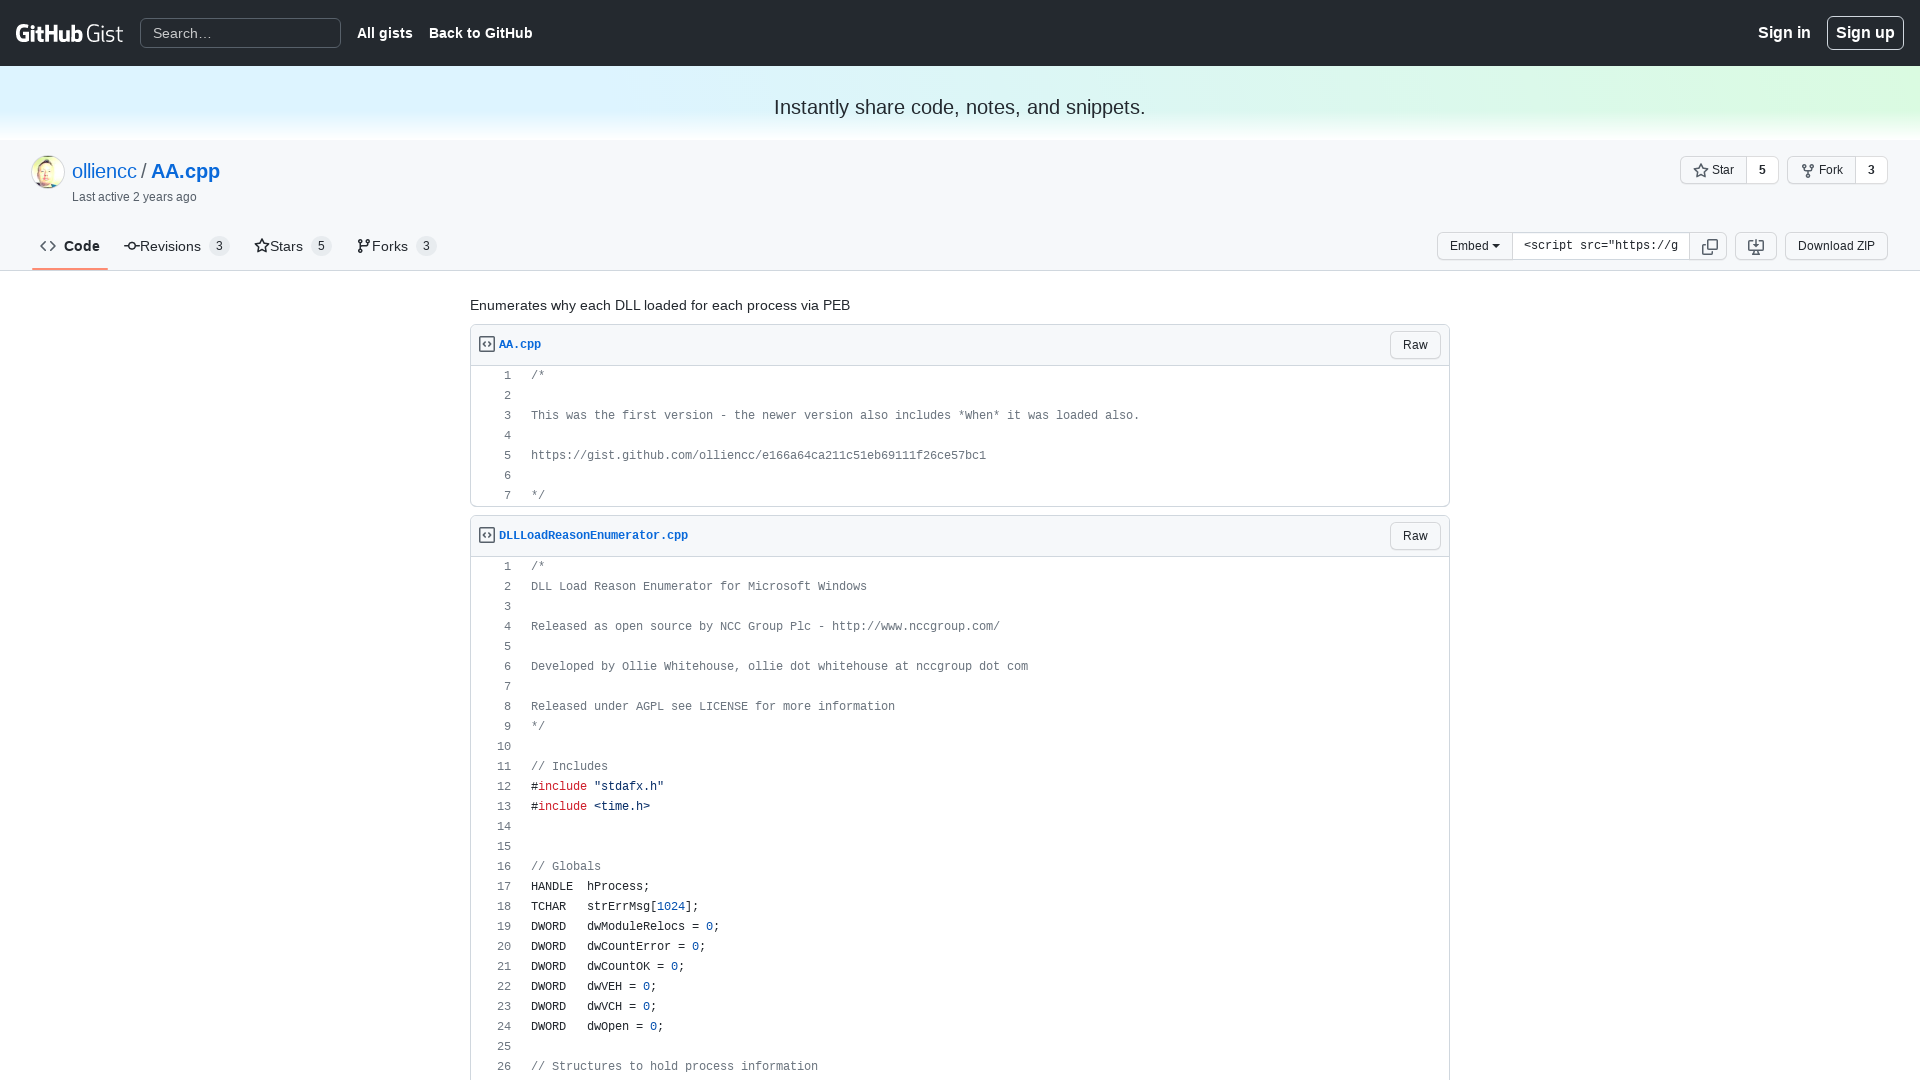View Raw for AA.cpp
This screenshot has width=1920, height=1080.
click(x=1415, y=345)
